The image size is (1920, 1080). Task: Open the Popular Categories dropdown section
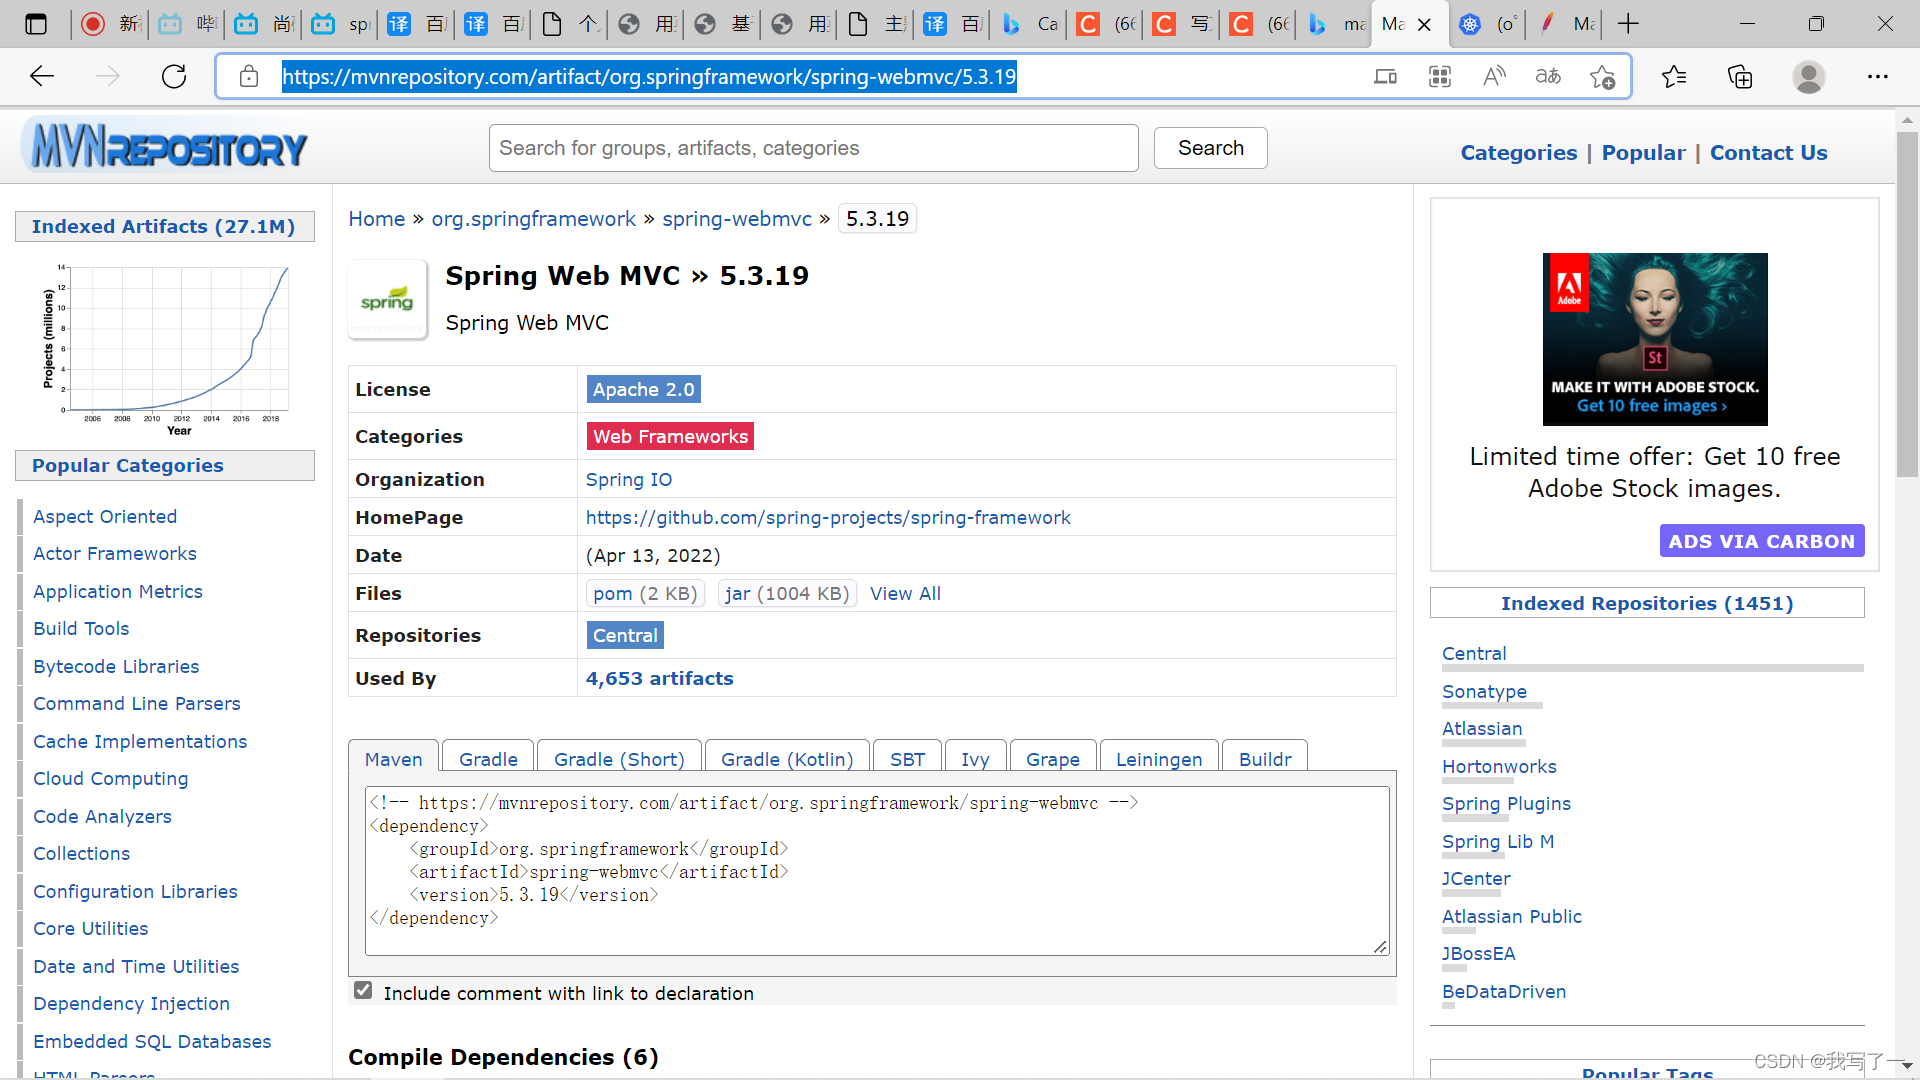pyautogui.click(x=128, y=465)
